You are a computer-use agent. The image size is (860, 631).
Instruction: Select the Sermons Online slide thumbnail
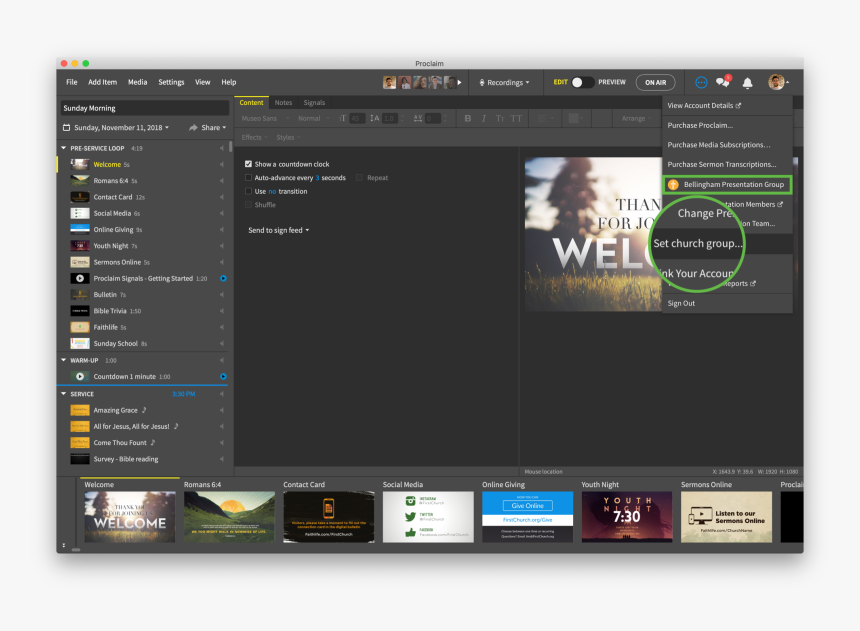726,517
